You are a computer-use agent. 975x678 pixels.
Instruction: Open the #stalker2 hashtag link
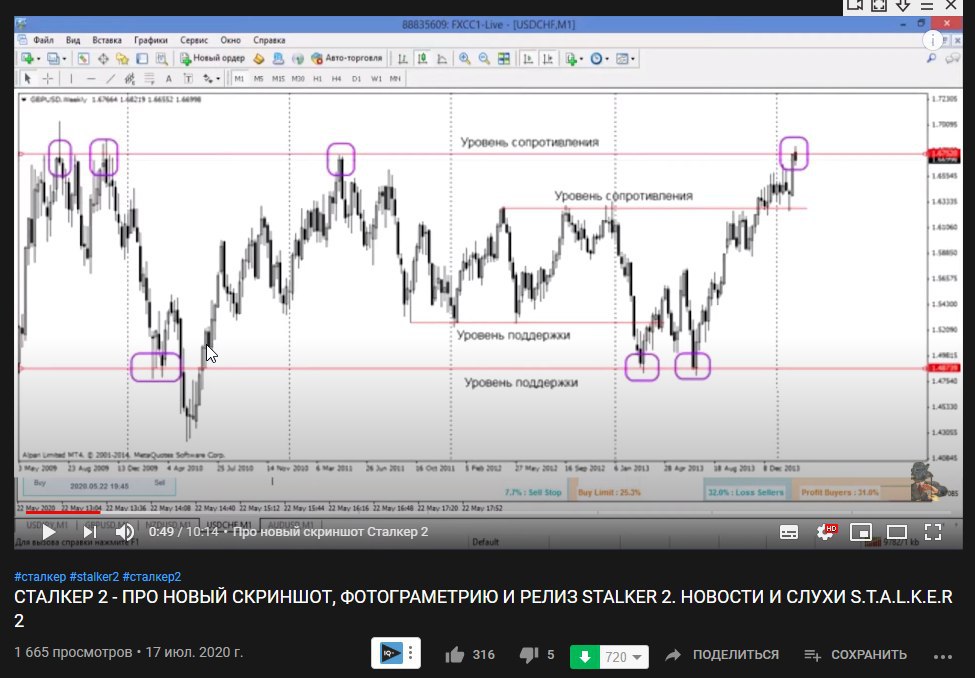[94, 577]
